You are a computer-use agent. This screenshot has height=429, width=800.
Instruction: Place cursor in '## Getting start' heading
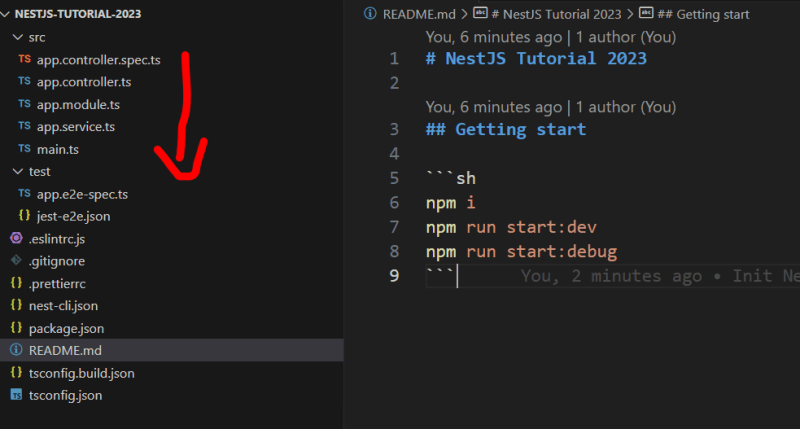point(506,130)
